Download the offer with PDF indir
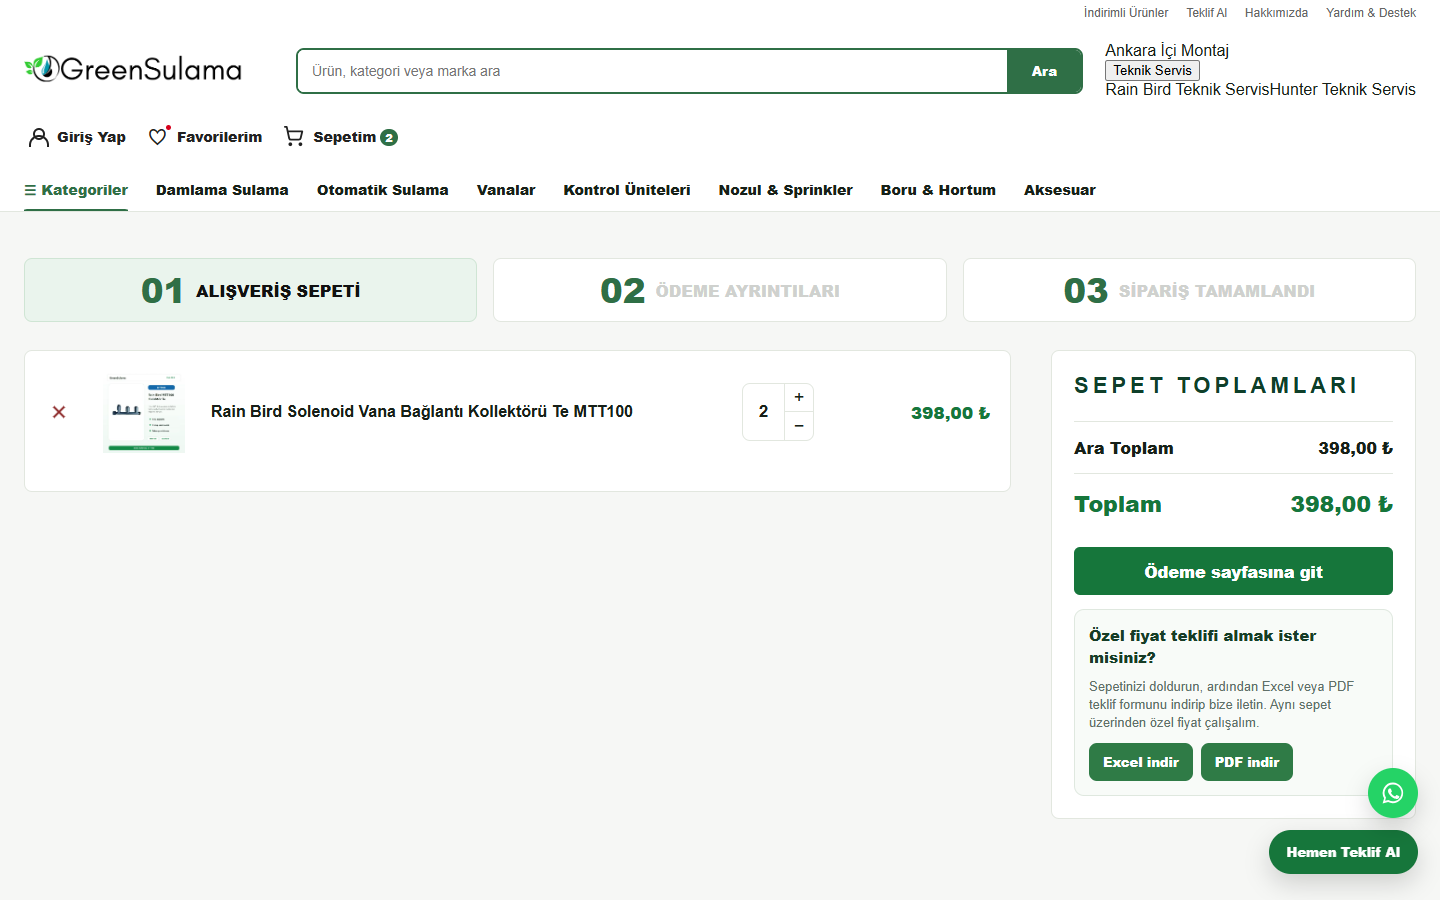The image size is (1440, 900). tap(1247, 762)
